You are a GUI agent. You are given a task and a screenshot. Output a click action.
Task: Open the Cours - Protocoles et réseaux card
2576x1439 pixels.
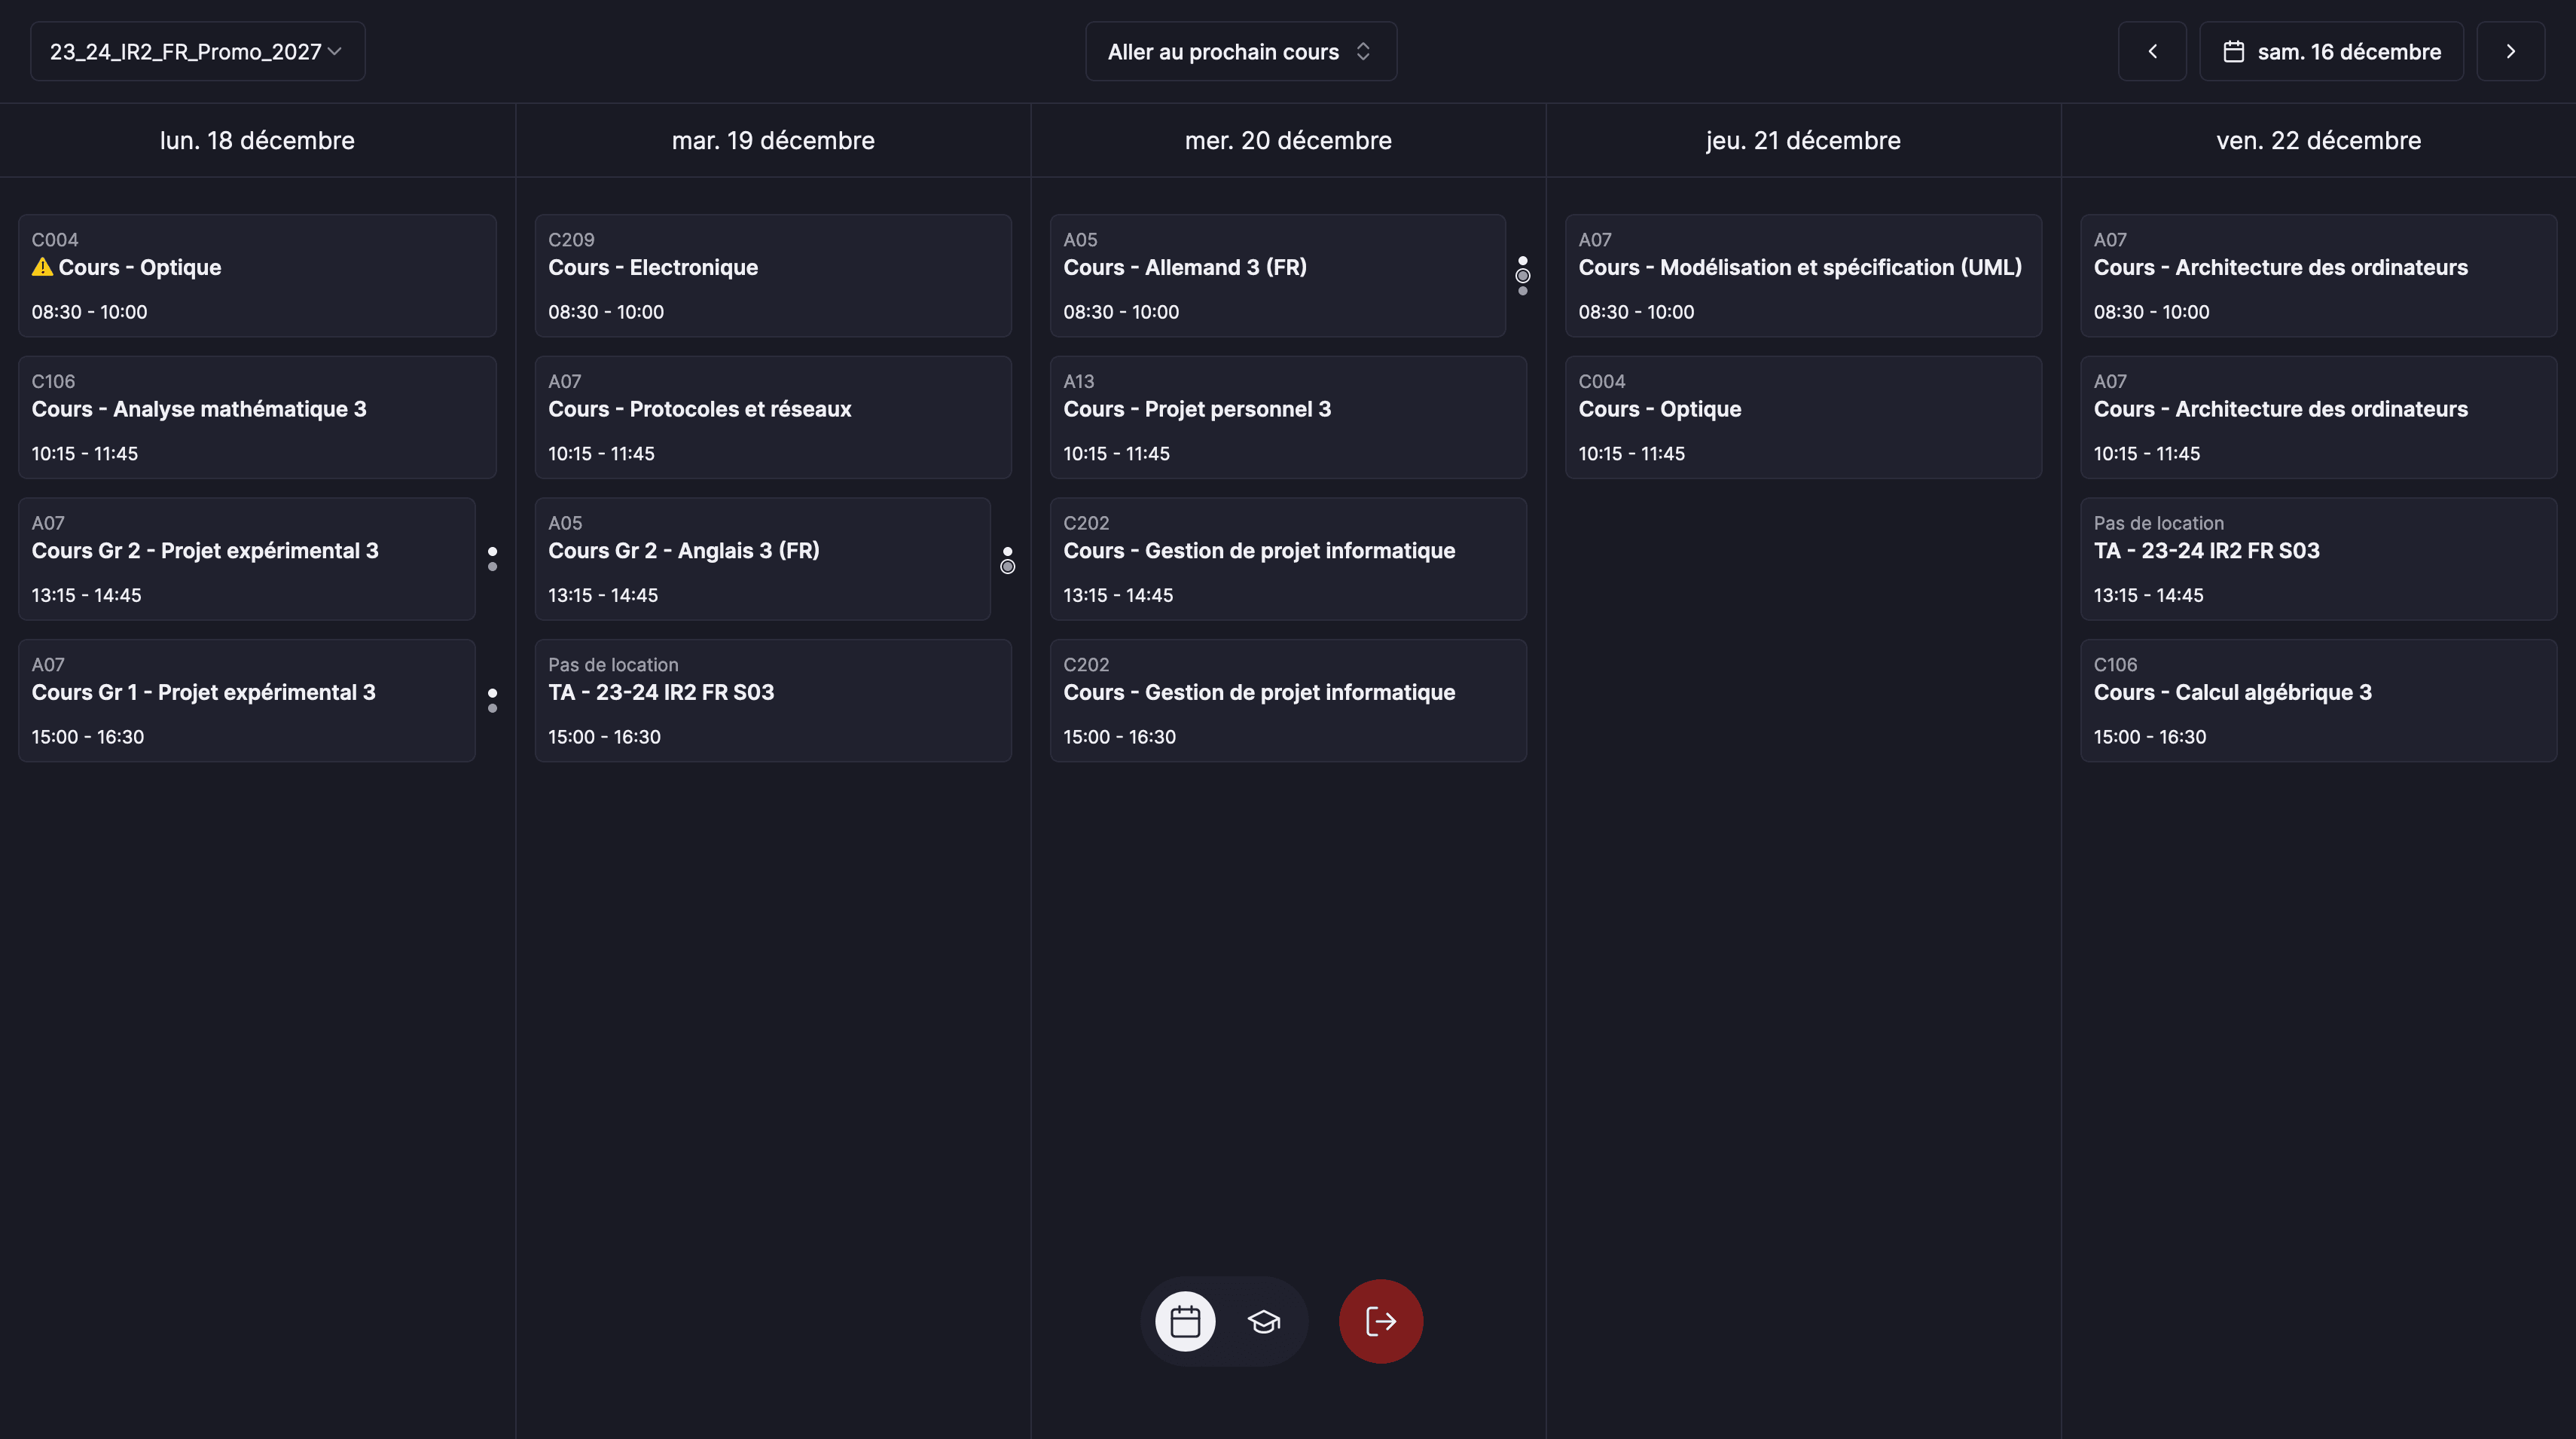point(773,417)
